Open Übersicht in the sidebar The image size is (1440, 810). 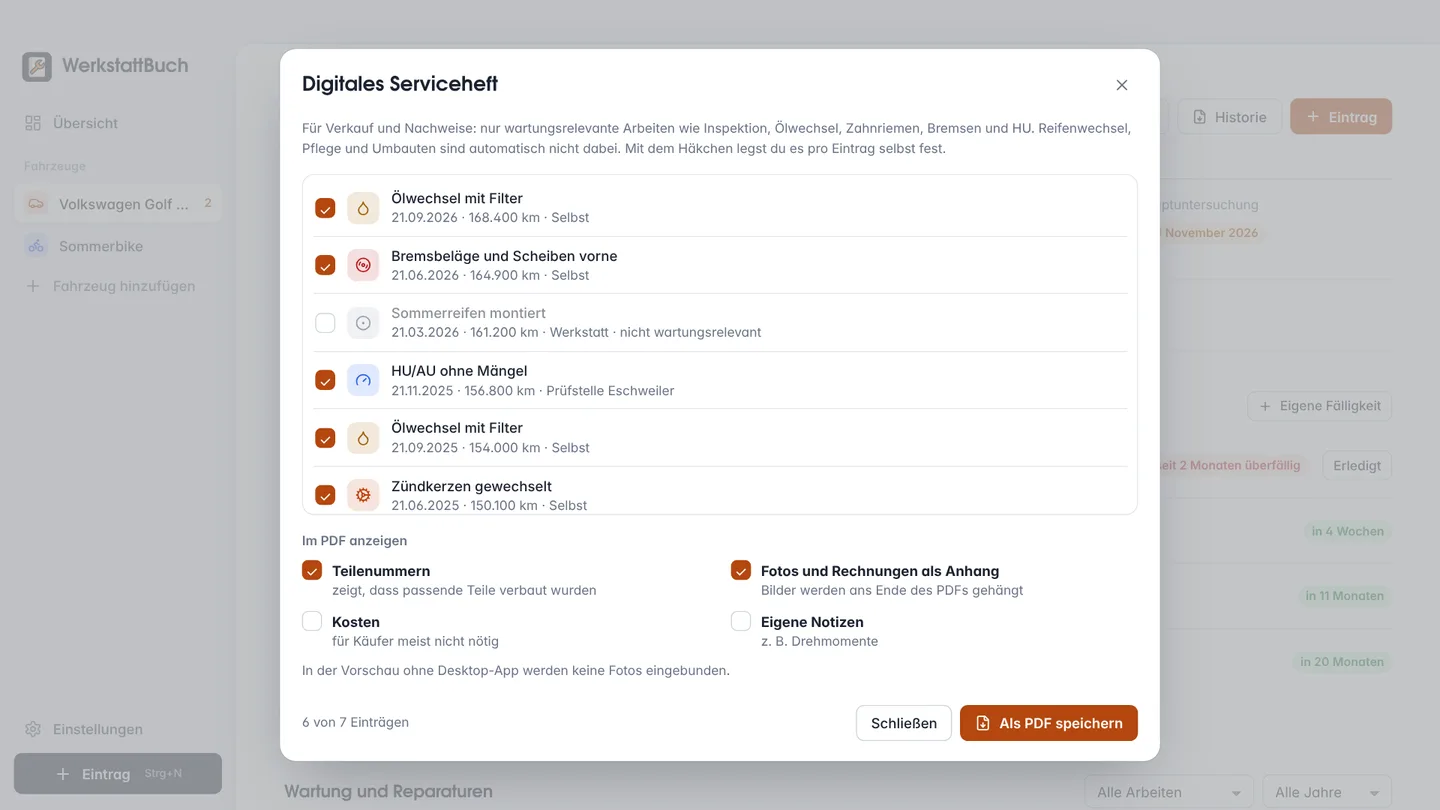[x=118, y=123]
